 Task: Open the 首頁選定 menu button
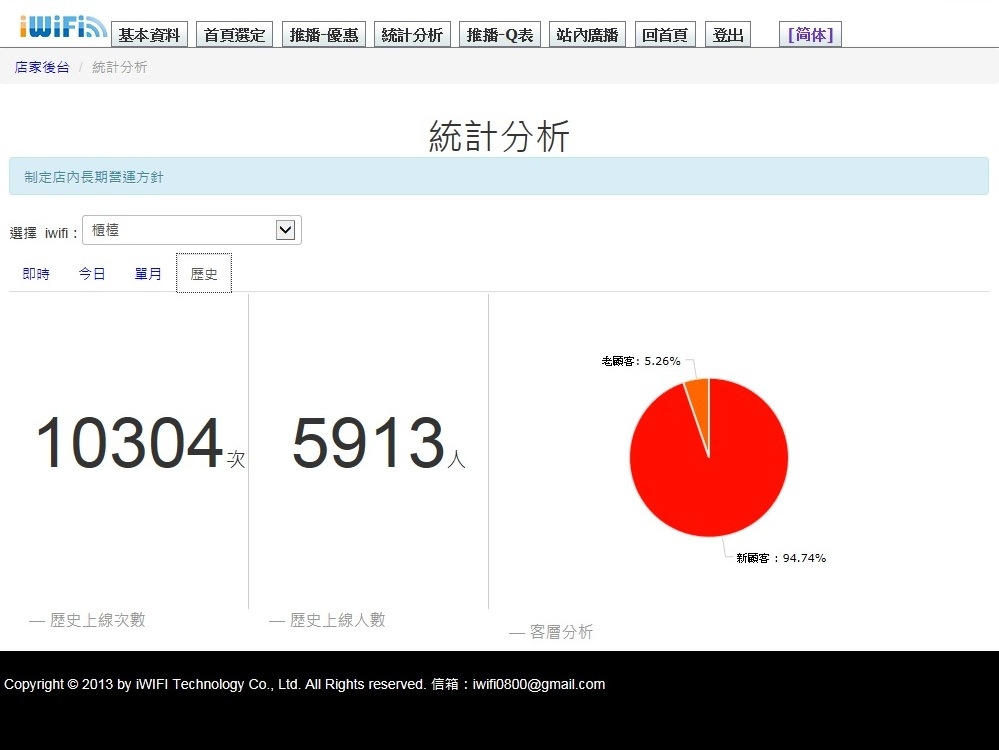tap(234, 34)
